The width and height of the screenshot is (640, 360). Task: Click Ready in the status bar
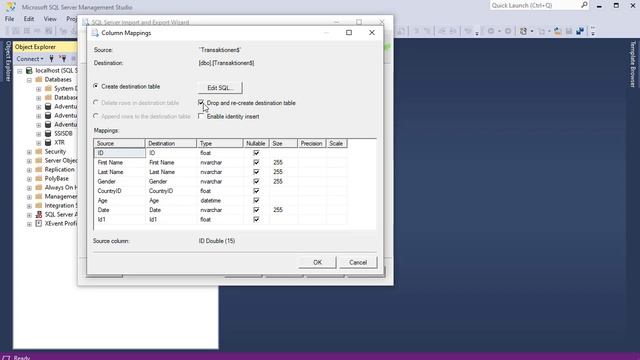coord(22,357)
